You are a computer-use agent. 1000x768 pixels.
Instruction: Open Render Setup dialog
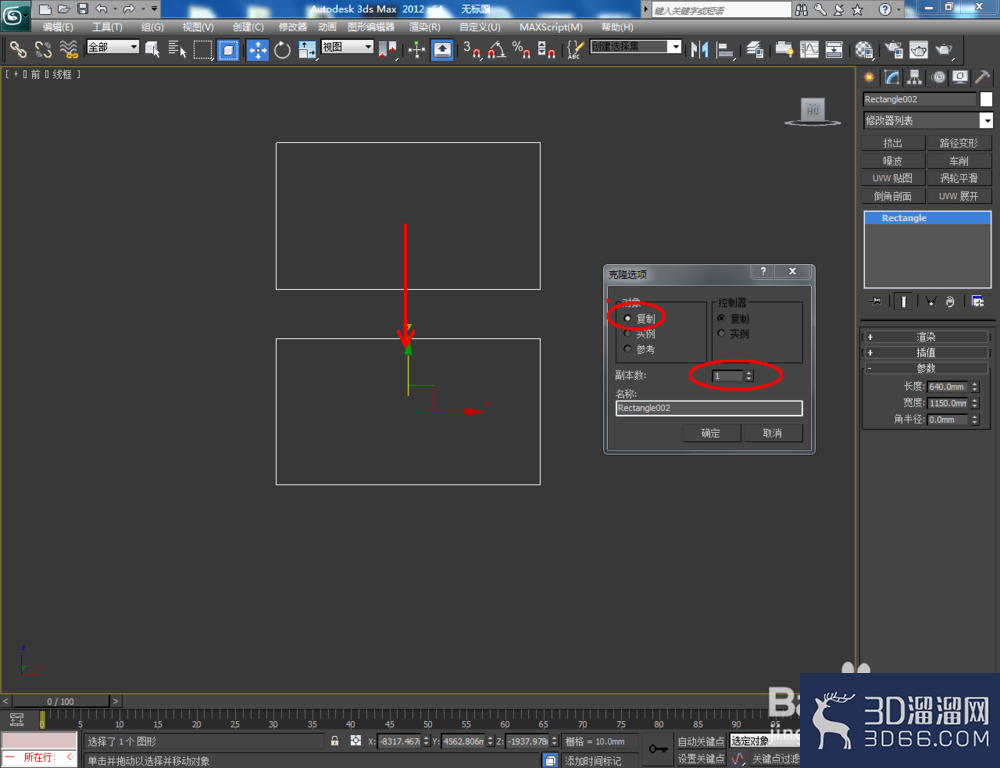click(893, 49)
